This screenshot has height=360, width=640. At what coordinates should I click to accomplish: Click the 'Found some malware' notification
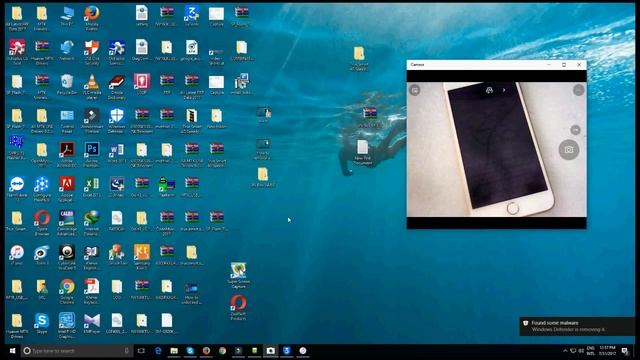pyautogui.click(x=577, y=326)
